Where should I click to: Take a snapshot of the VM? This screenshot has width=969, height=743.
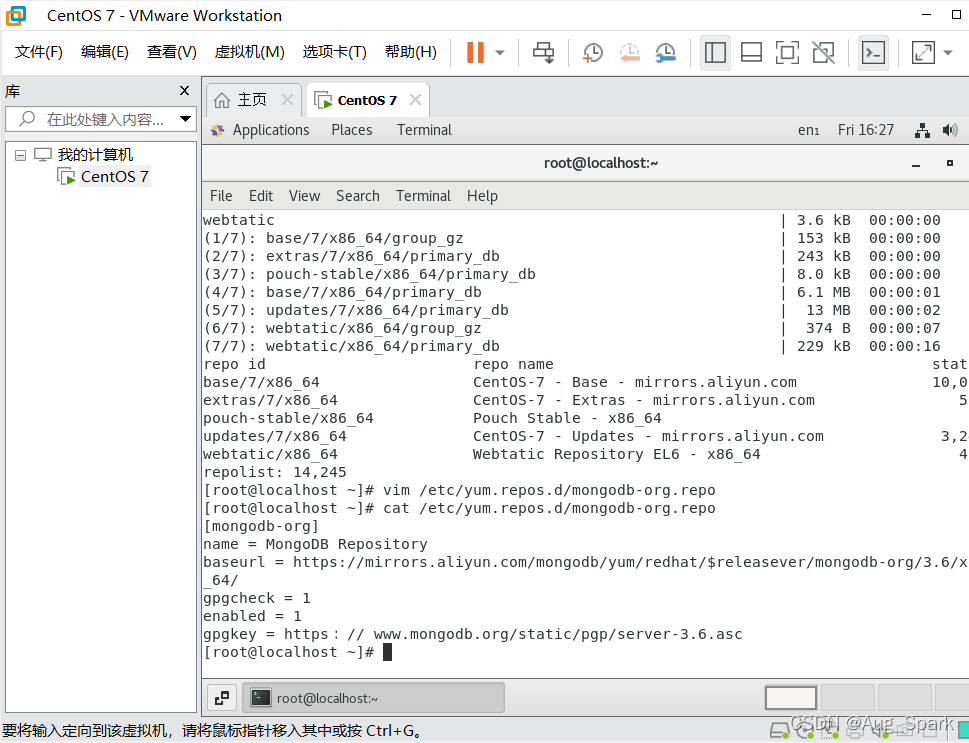(x=593, y=53)
